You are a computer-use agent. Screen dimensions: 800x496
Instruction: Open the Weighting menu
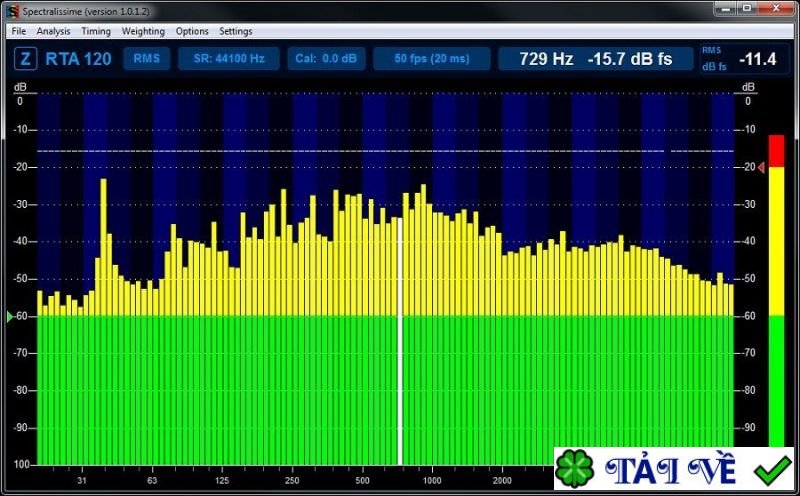[143, 31]
